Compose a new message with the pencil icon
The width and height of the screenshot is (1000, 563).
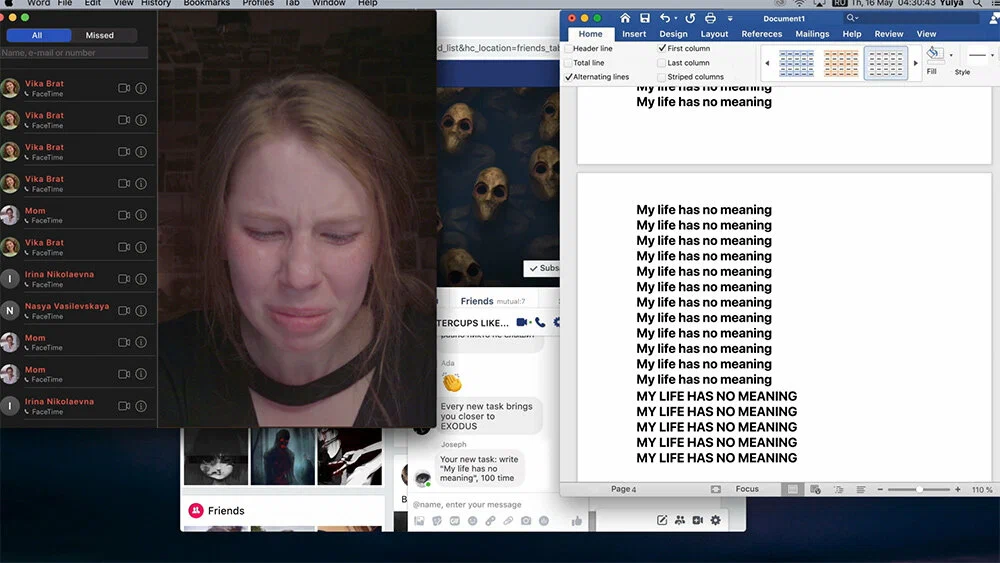tap(662, 520)
